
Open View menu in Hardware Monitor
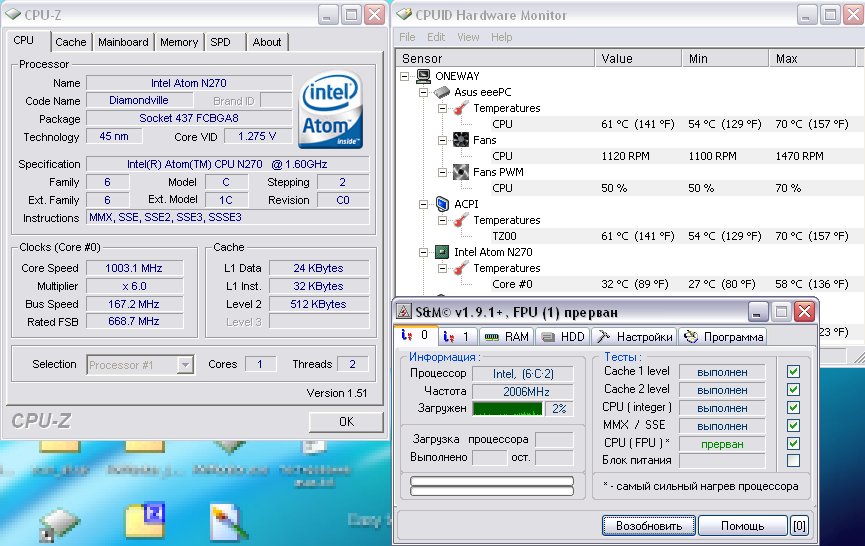click(x=468, y=37)
